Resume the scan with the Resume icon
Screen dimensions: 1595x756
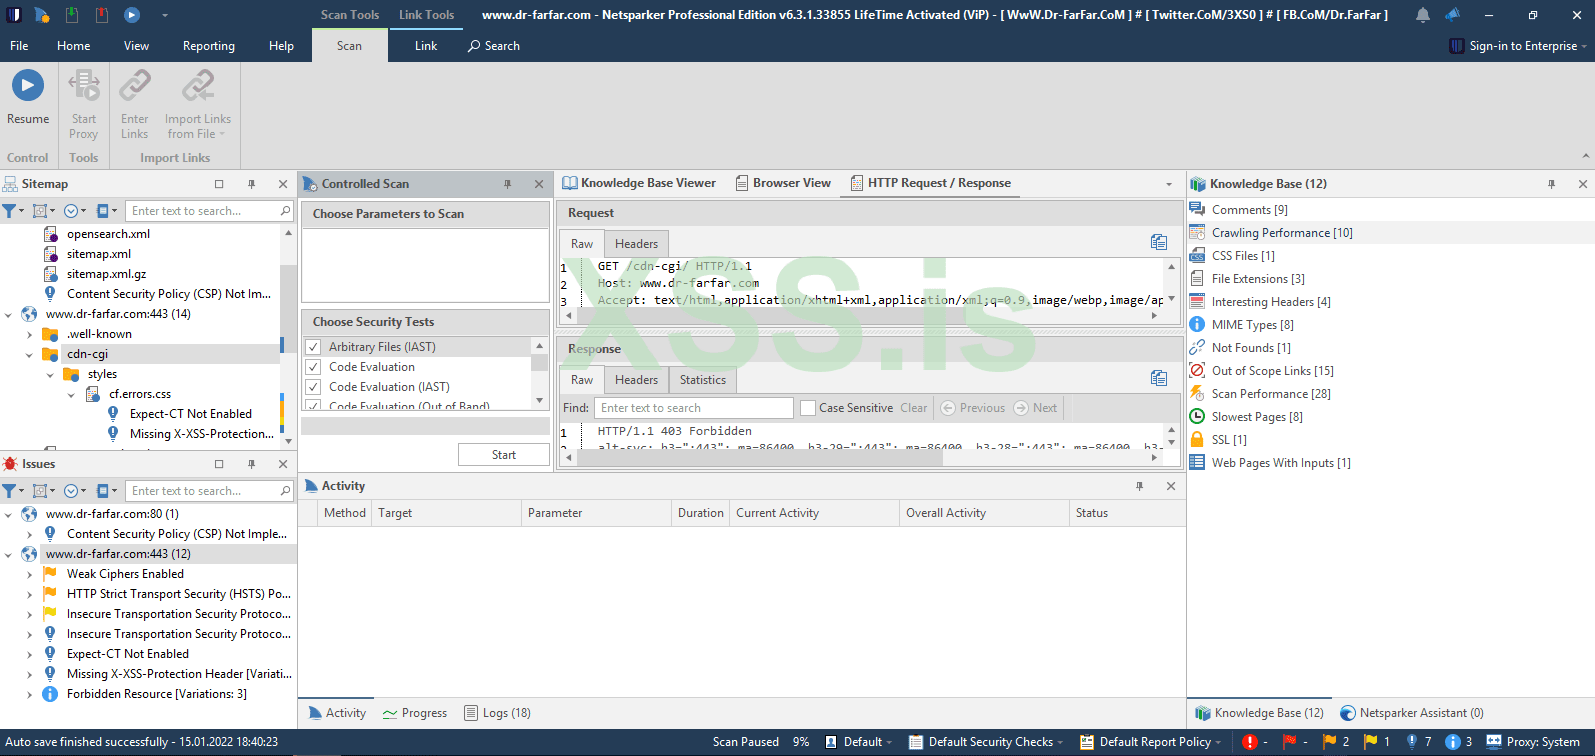(x=27, y=86)
